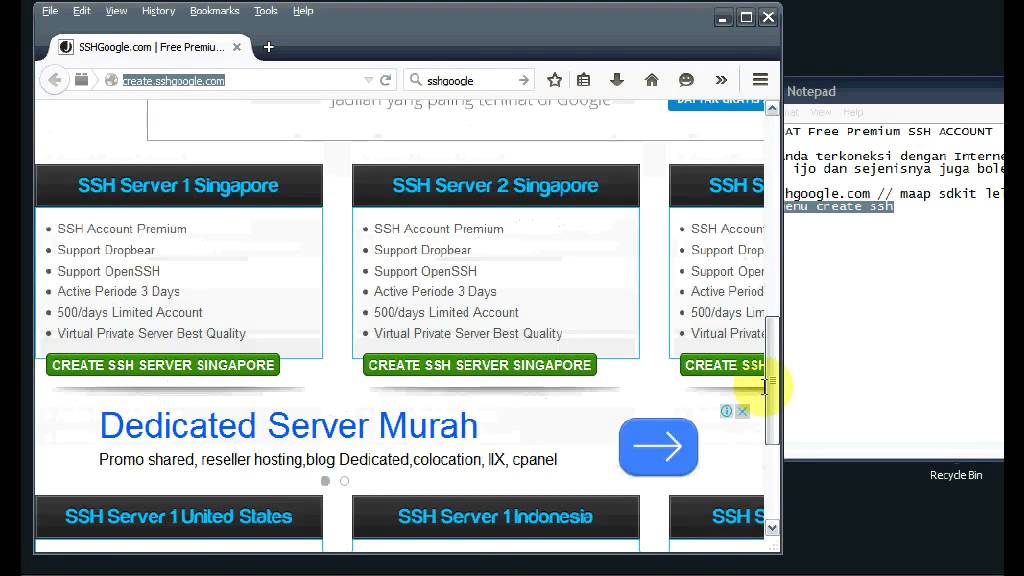Open the Firefox hamburger menu

(x=760, y=80)
